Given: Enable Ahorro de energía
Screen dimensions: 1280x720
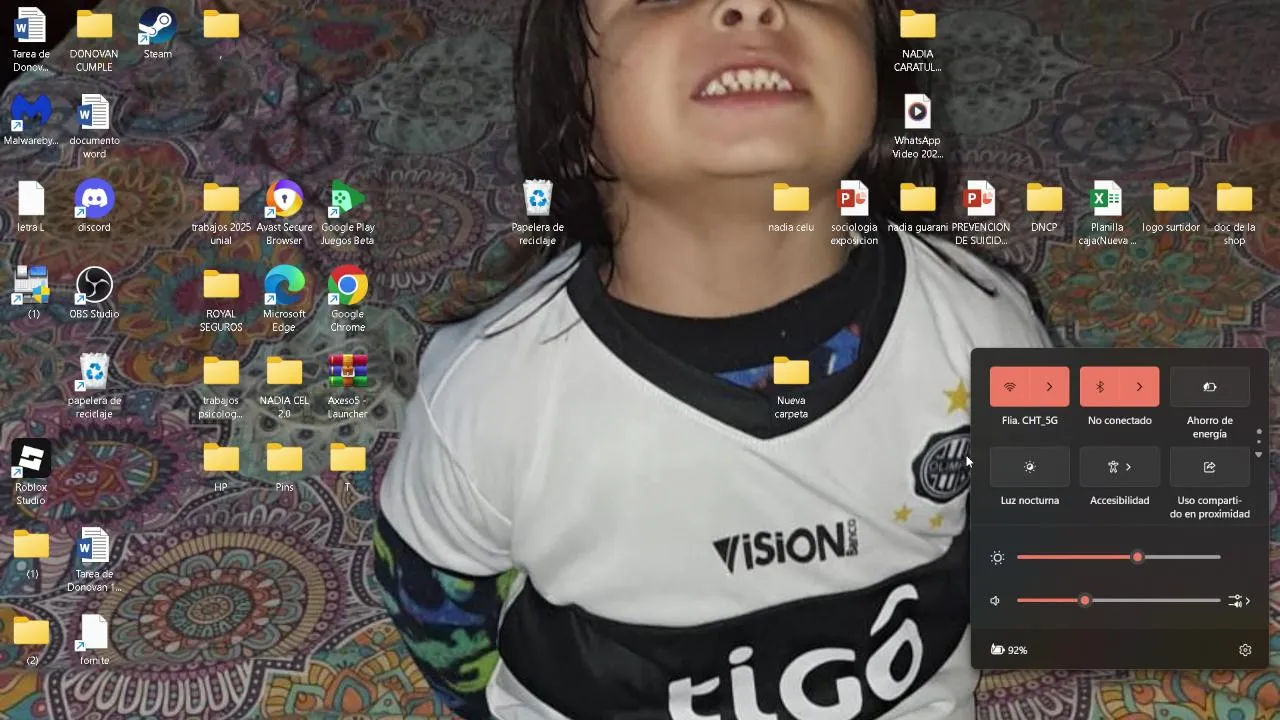Looking at the screenshot, I should point(1209,387).
